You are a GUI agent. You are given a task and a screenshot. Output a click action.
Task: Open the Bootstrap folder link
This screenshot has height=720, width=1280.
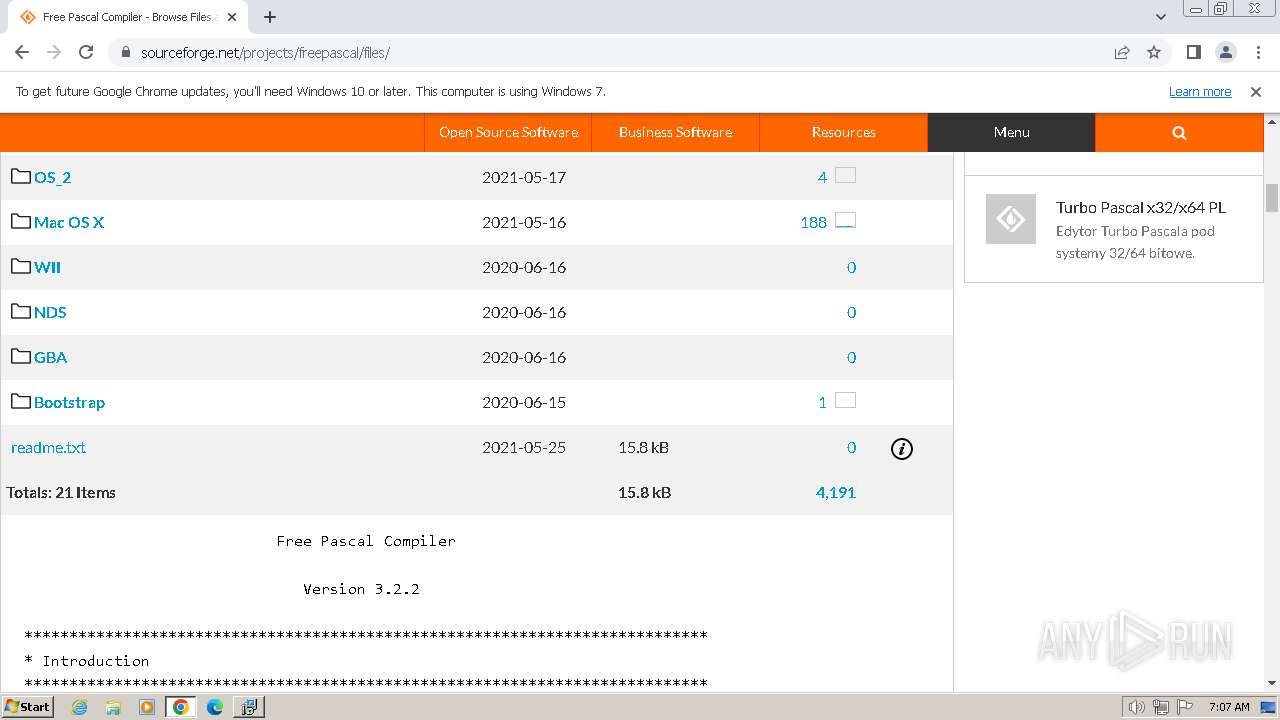[x=69, y=402]
